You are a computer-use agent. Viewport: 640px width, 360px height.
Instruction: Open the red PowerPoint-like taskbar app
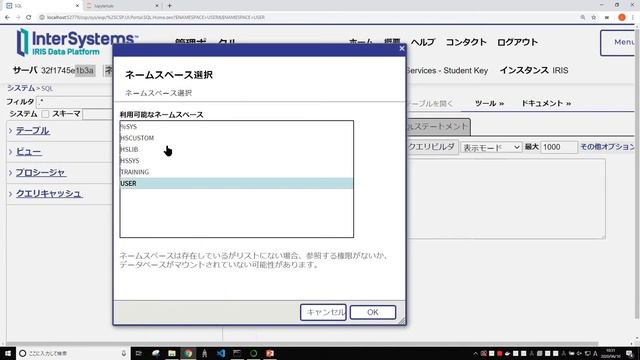270,353
